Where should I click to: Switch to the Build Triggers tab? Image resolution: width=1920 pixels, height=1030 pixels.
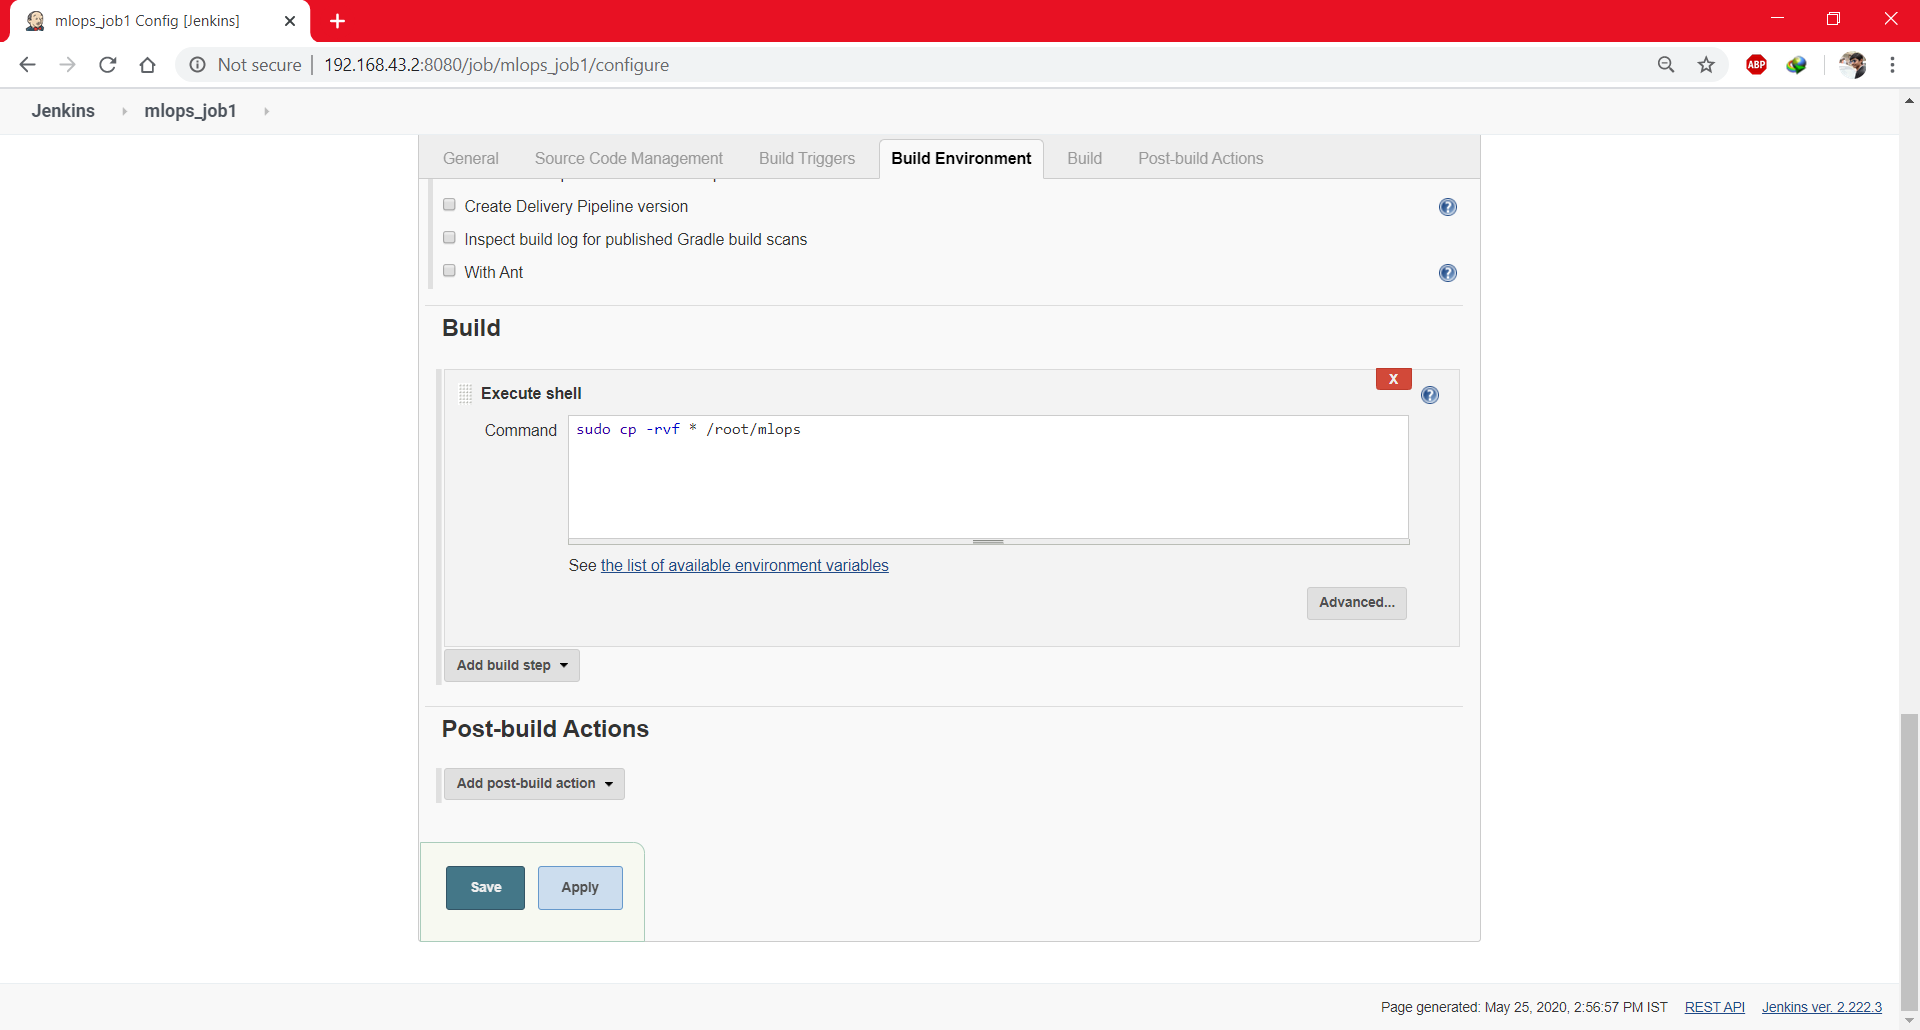coord(806,158)
